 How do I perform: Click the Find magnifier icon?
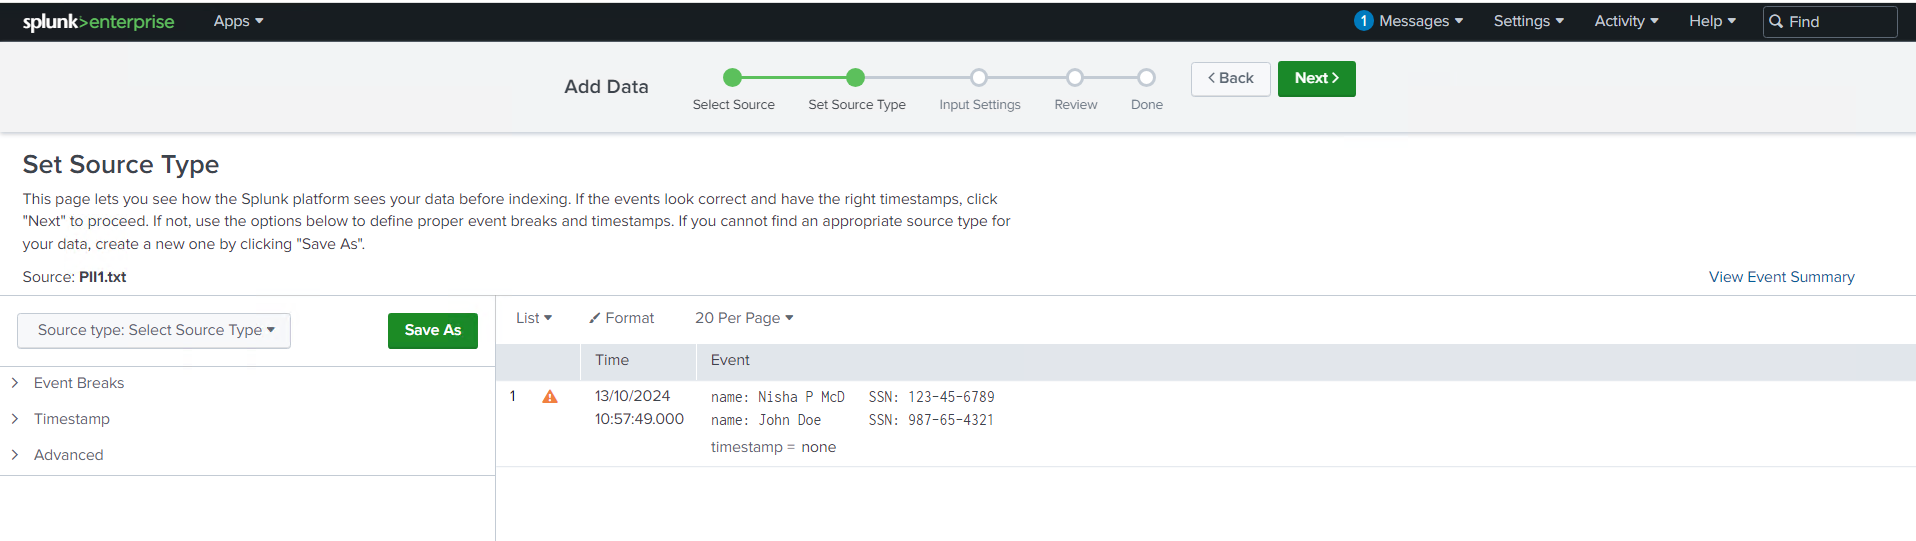point(1776,21)
